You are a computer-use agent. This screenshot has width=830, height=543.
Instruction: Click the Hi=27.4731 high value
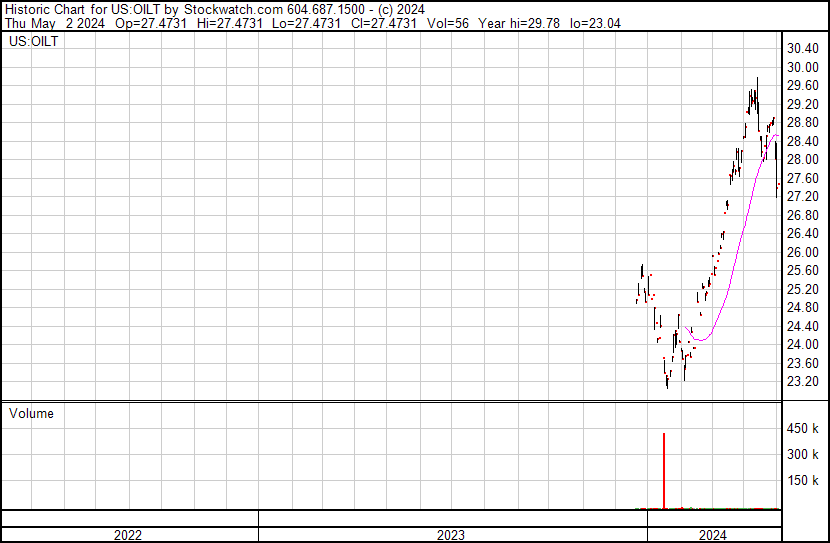[x=229, y=23]
